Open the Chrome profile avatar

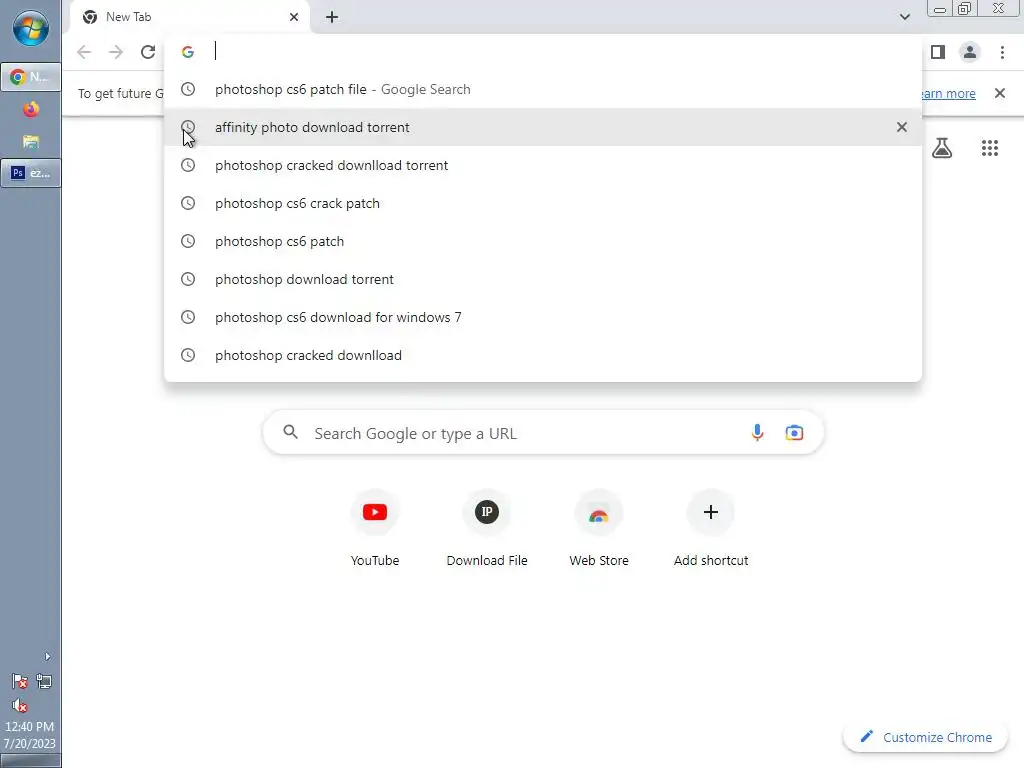pyautogui.click(x=970, y=52)
